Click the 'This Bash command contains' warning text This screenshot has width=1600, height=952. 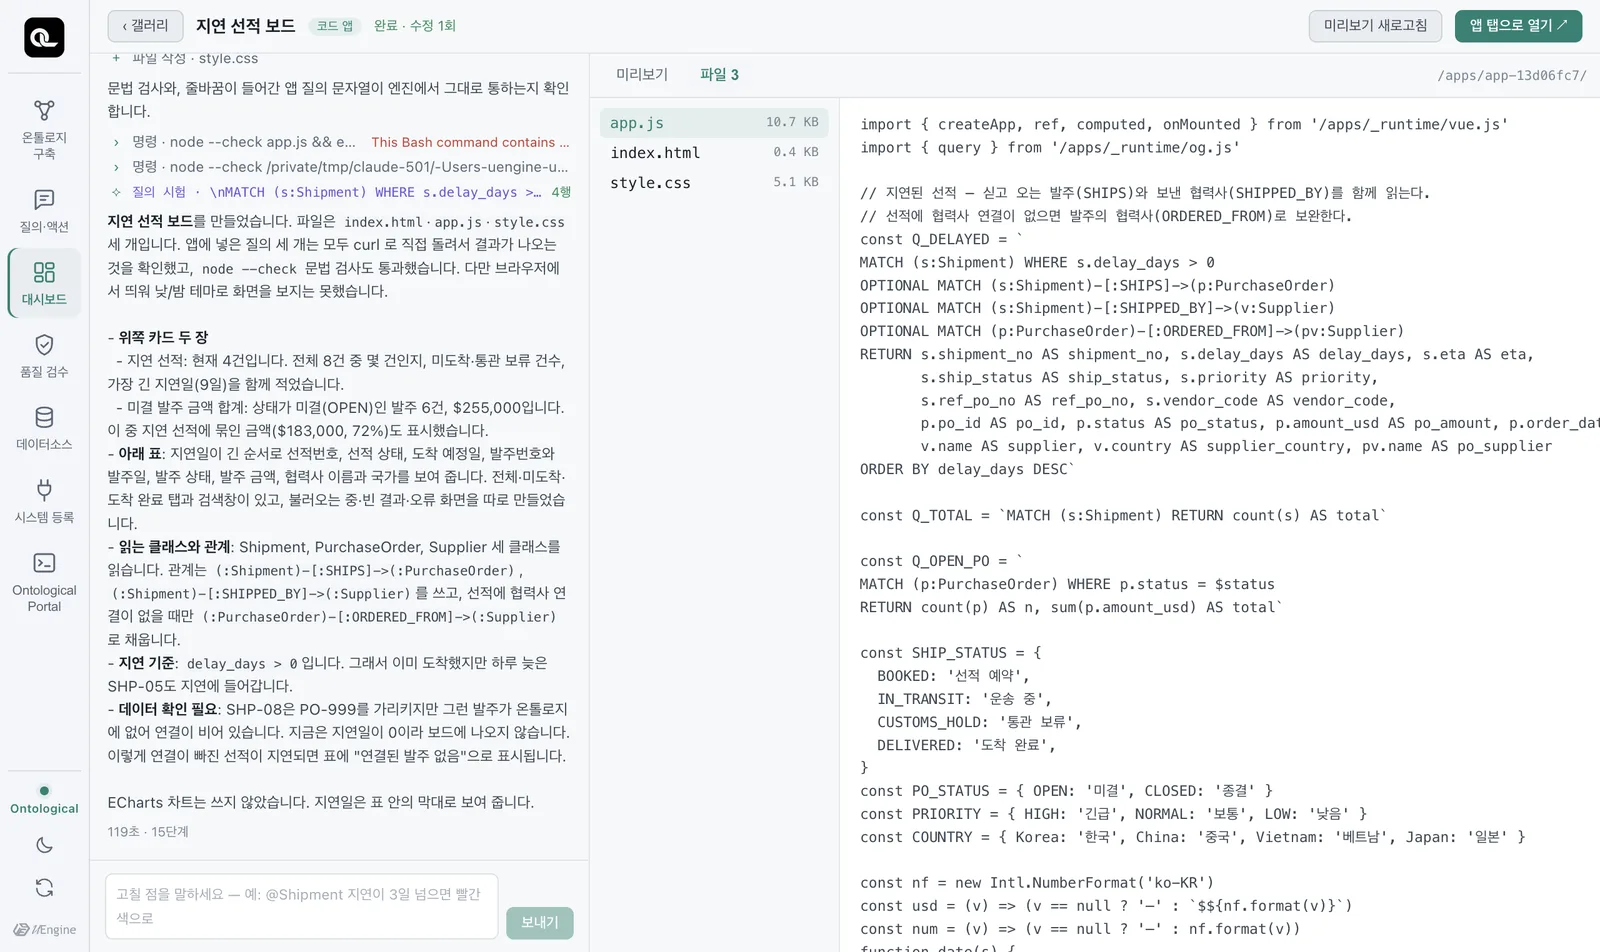[x=470, y=142]
